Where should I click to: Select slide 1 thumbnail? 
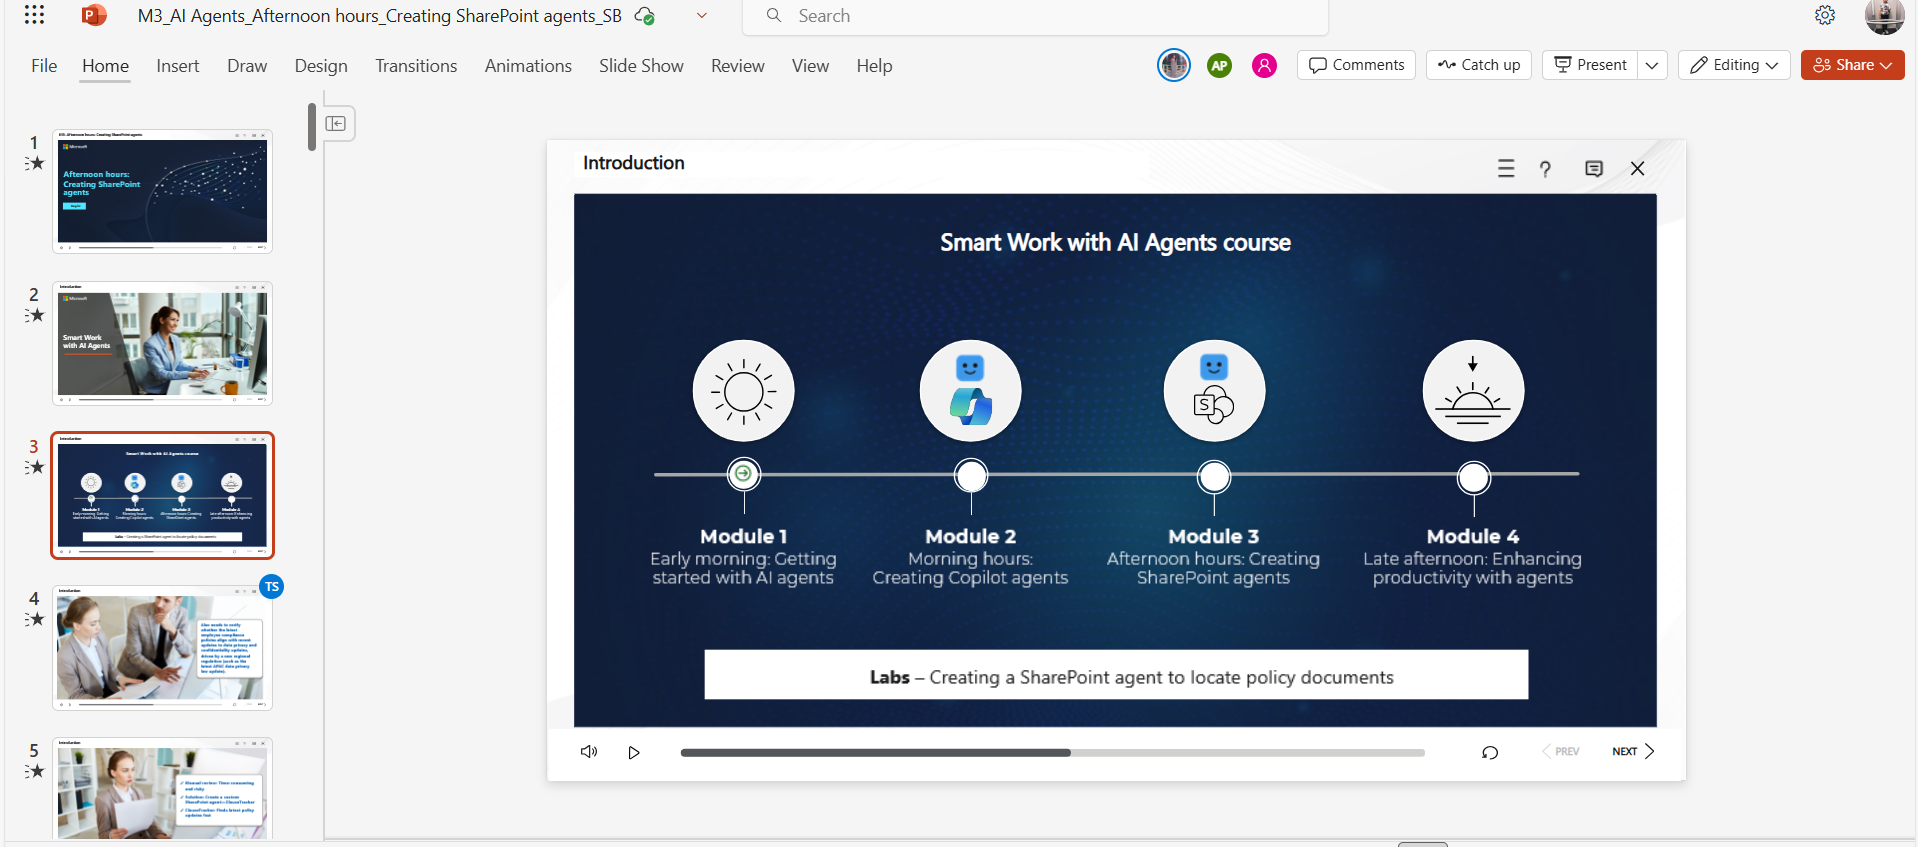pos(162,191)
